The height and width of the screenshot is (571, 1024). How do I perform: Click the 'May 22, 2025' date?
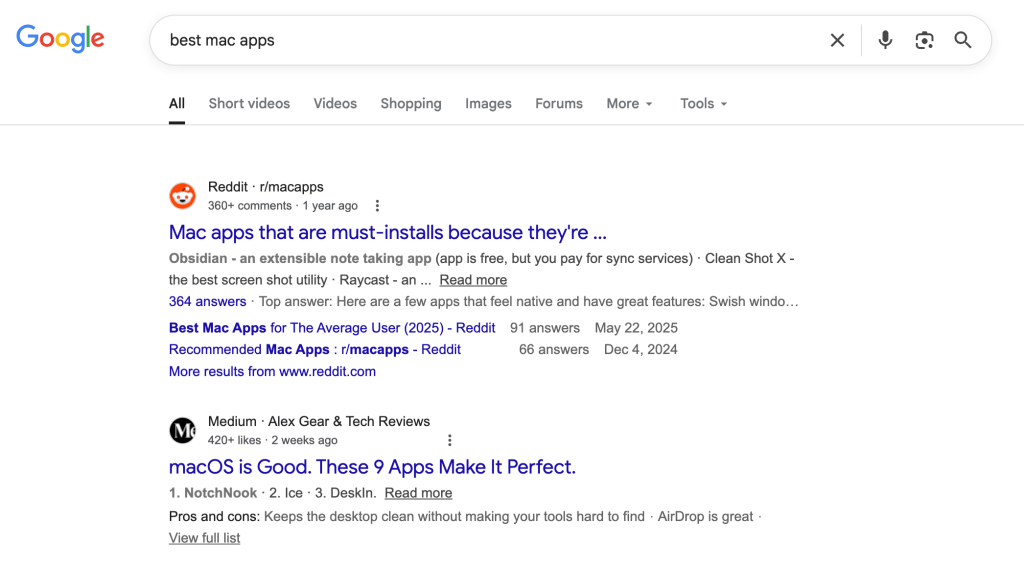636,328
